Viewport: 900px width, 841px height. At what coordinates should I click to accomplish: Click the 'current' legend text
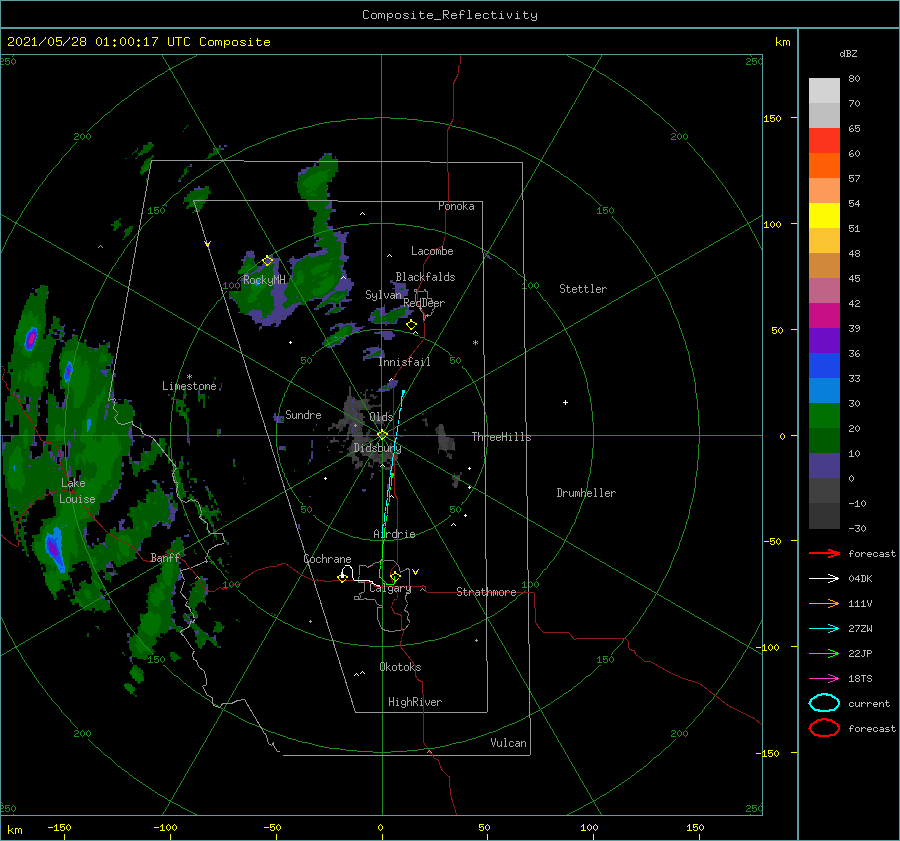(x=869, y=704)
